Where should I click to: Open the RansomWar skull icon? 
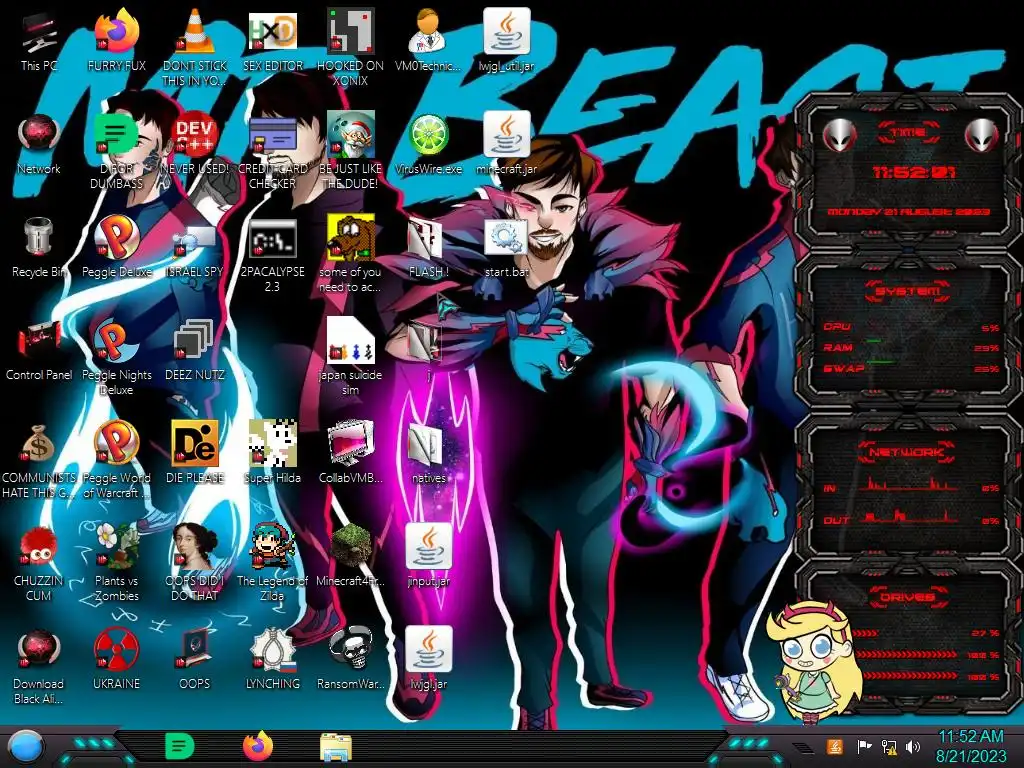pos(350,650)
